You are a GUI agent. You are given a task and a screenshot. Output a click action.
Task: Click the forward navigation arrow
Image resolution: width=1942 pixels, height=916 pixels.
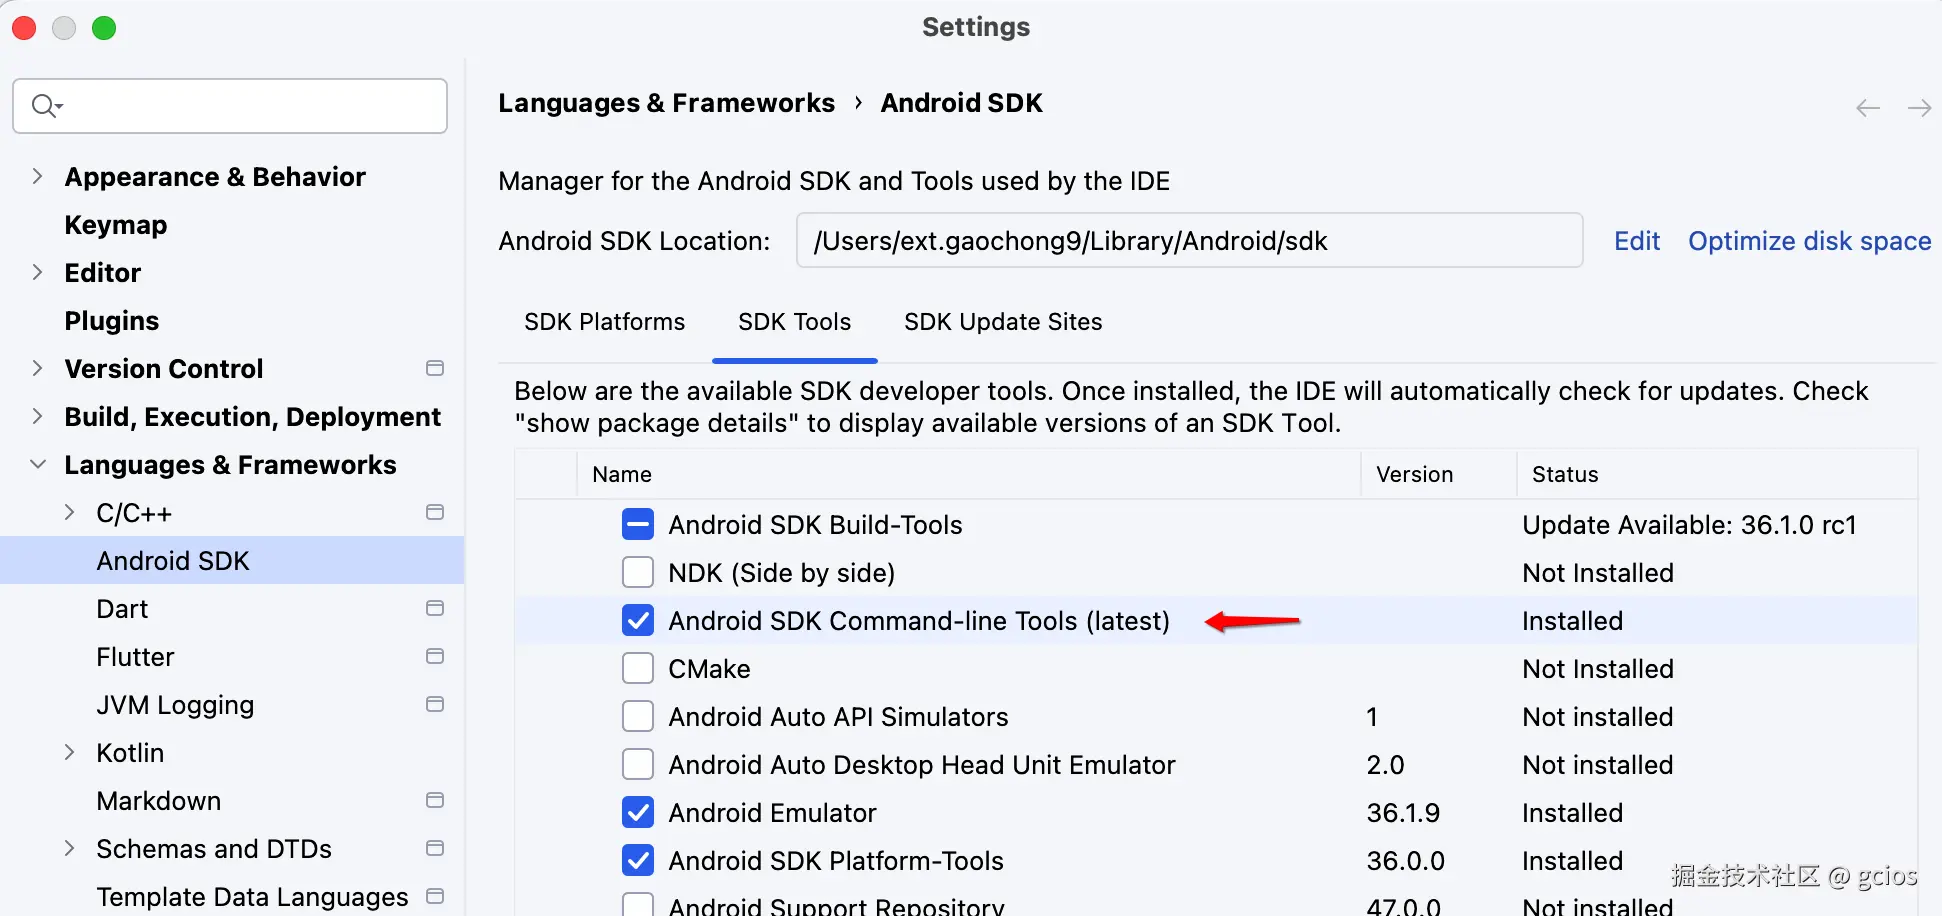pyautogui.click(x=1919, y=108)
